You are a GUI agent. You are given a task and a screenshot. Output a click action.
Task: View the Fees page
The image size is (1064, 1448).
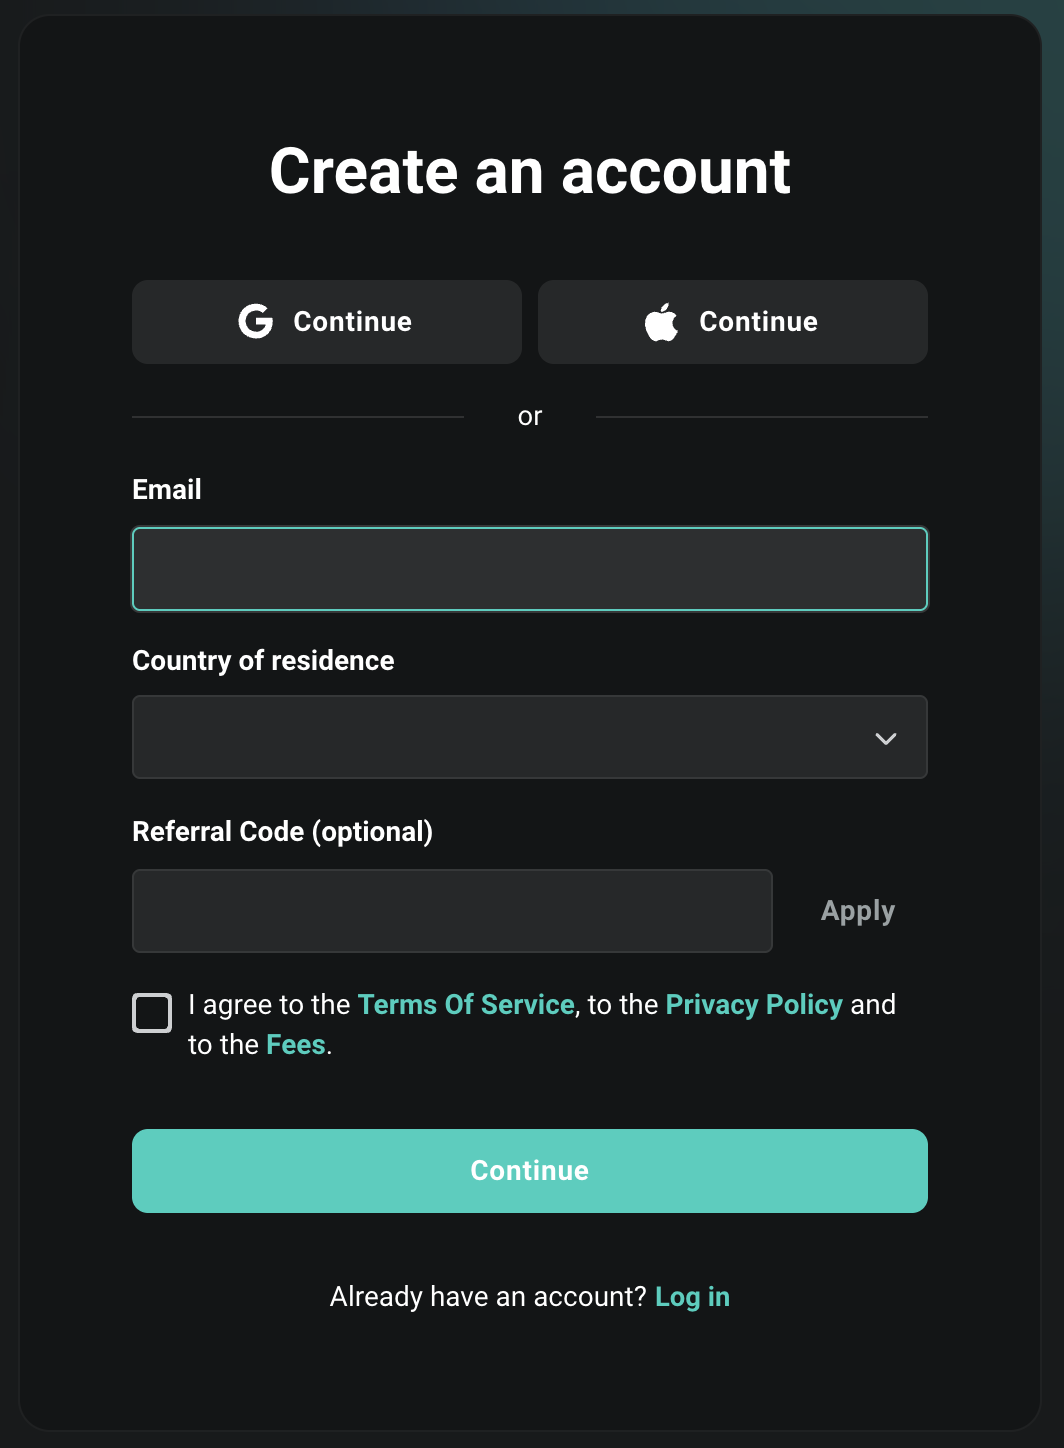(x=295, y=1044)
